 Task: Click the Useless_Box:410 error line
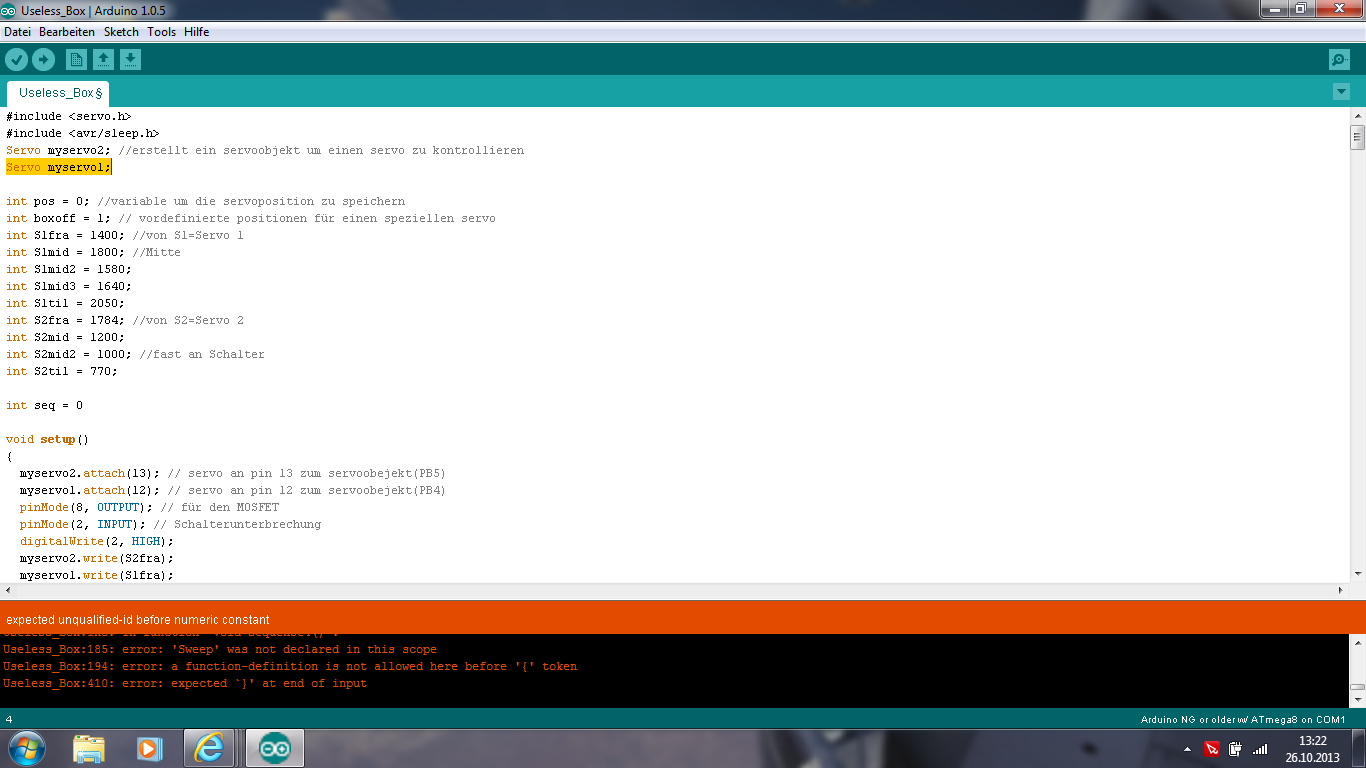click(x=185, y=683)
